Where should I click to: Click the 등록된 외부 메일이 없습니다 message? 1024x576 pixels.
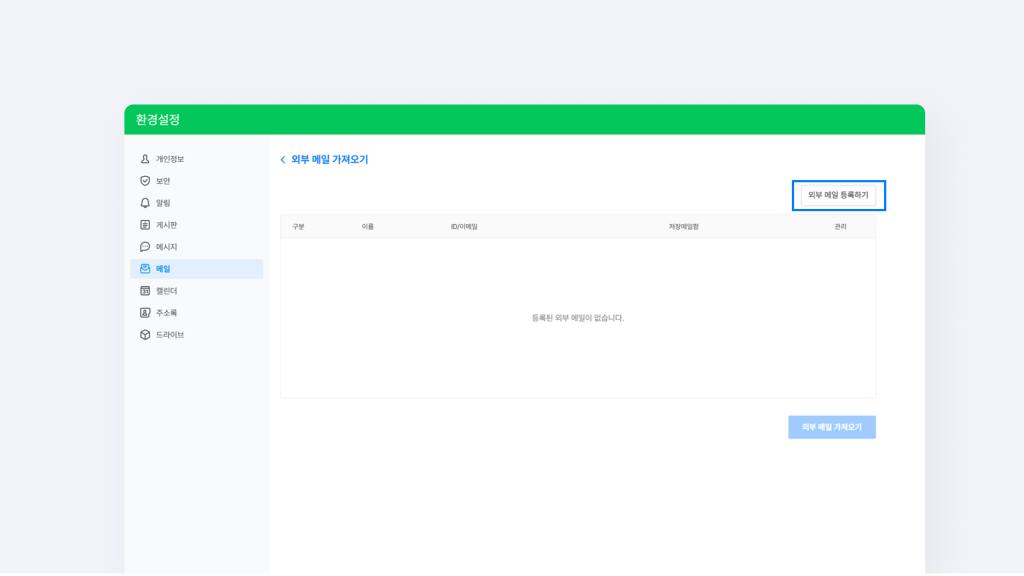pyautogui.click(x=578, y=318)
